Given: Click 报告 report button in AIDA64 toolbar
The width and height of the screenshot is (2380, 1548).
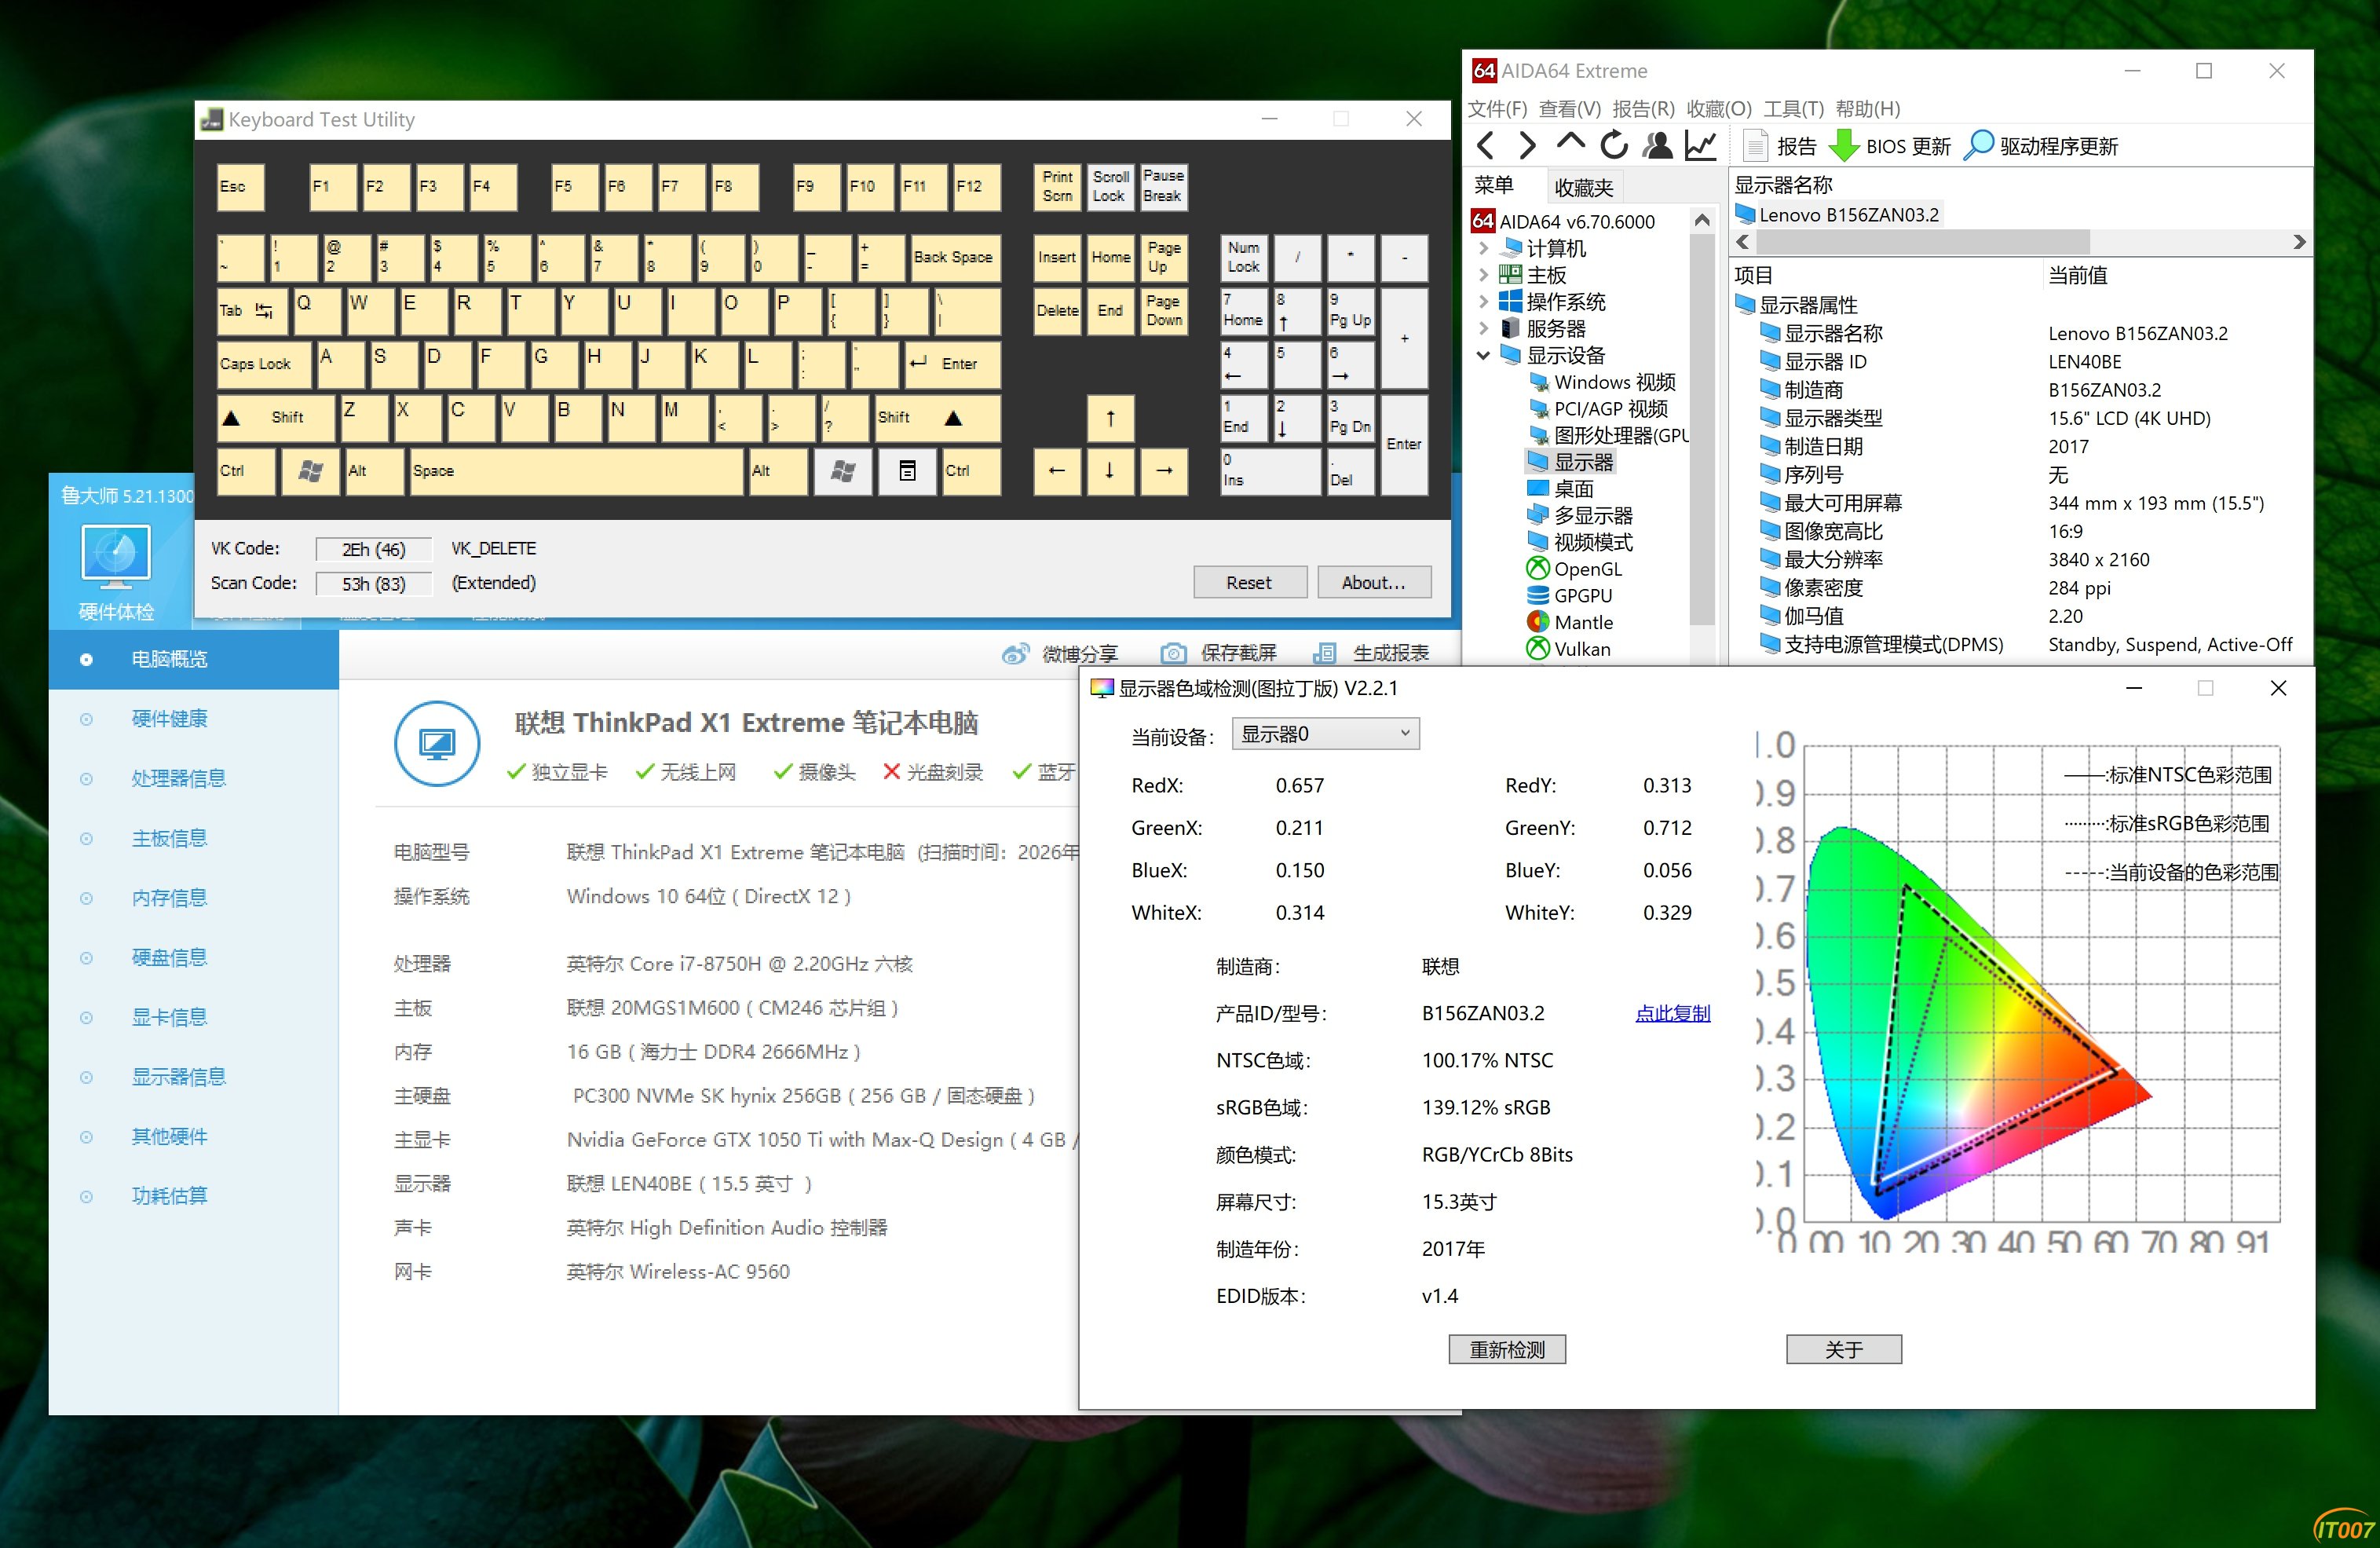Looking at the screenshot, I should tap(1779, 146).
